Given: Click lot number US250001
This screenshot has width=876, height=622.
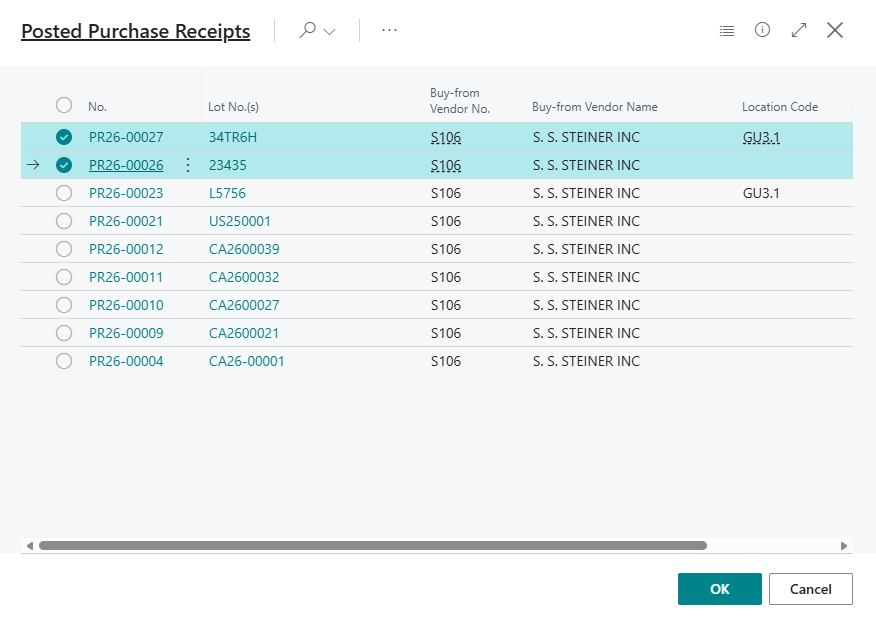Looking at the screenshot, I should coord(240,221).
